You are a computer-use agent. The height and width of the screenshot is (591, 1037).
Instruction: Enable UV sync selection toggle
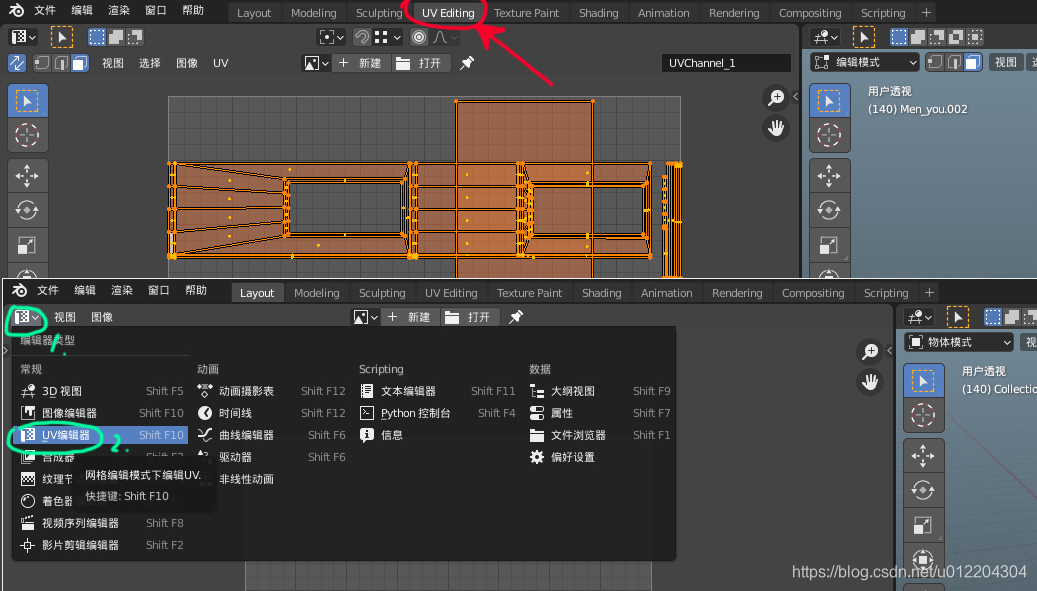point(17,62)
